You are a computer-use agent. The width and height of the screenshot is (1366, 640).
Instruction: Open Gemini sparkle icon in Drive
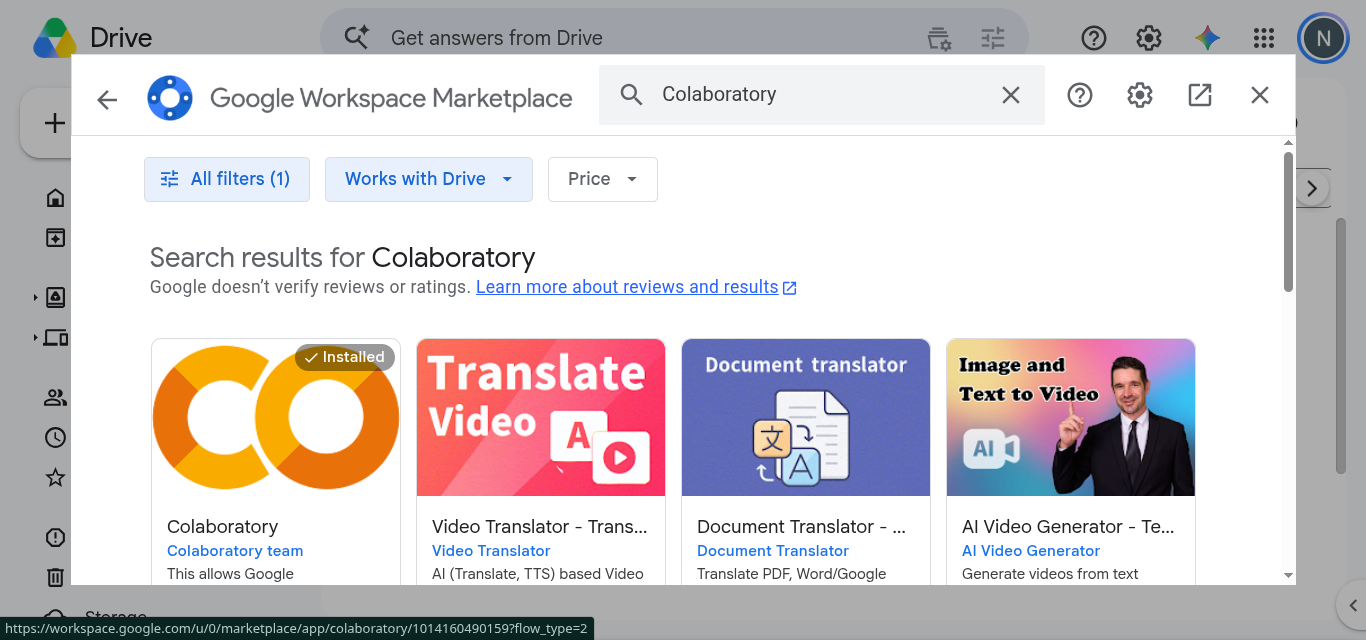[x=1207, y=38]
